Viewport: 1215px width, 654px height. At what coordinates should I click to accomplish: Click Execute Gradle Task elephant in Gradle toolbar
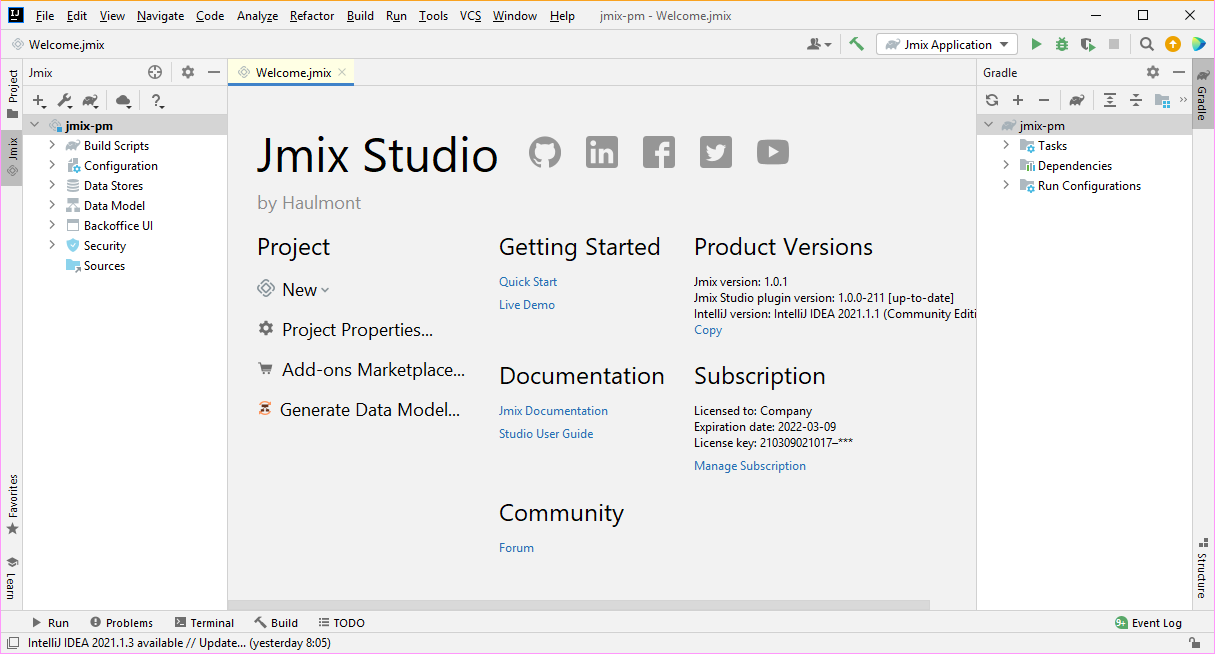click(1077, 100)
